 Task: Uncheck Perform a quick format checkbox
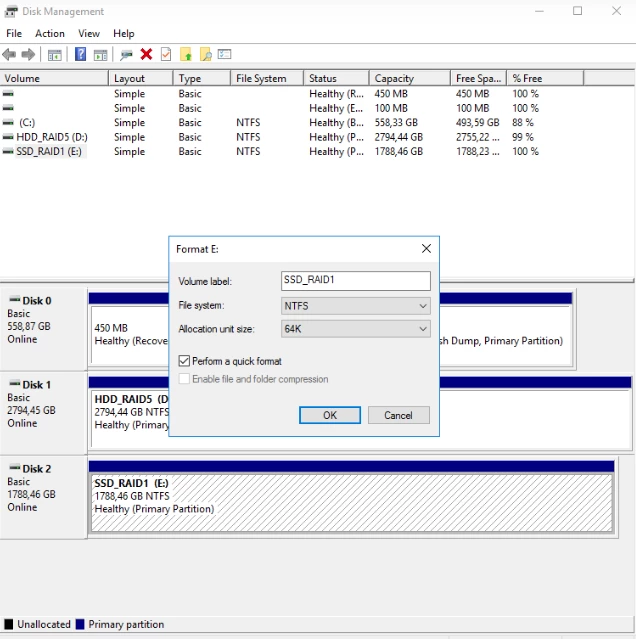click(x=184, y=361)
